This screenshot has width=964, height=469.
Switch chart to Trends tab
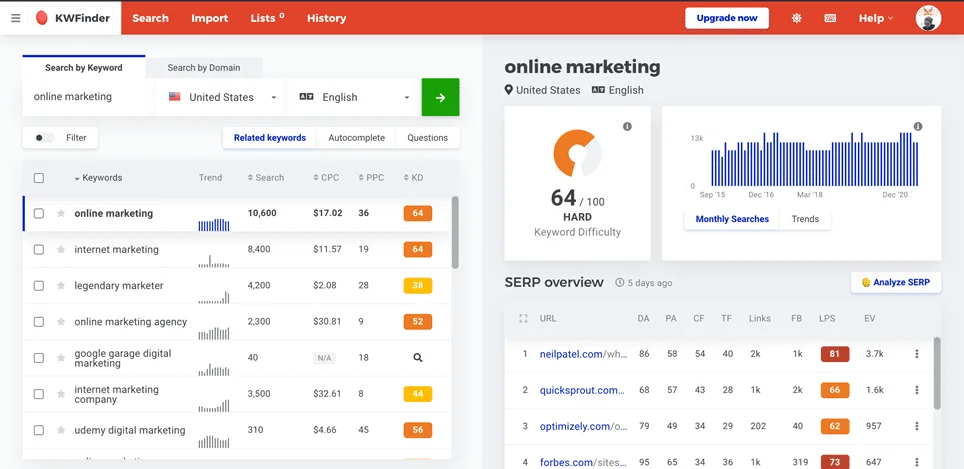(x=805, y=219)
